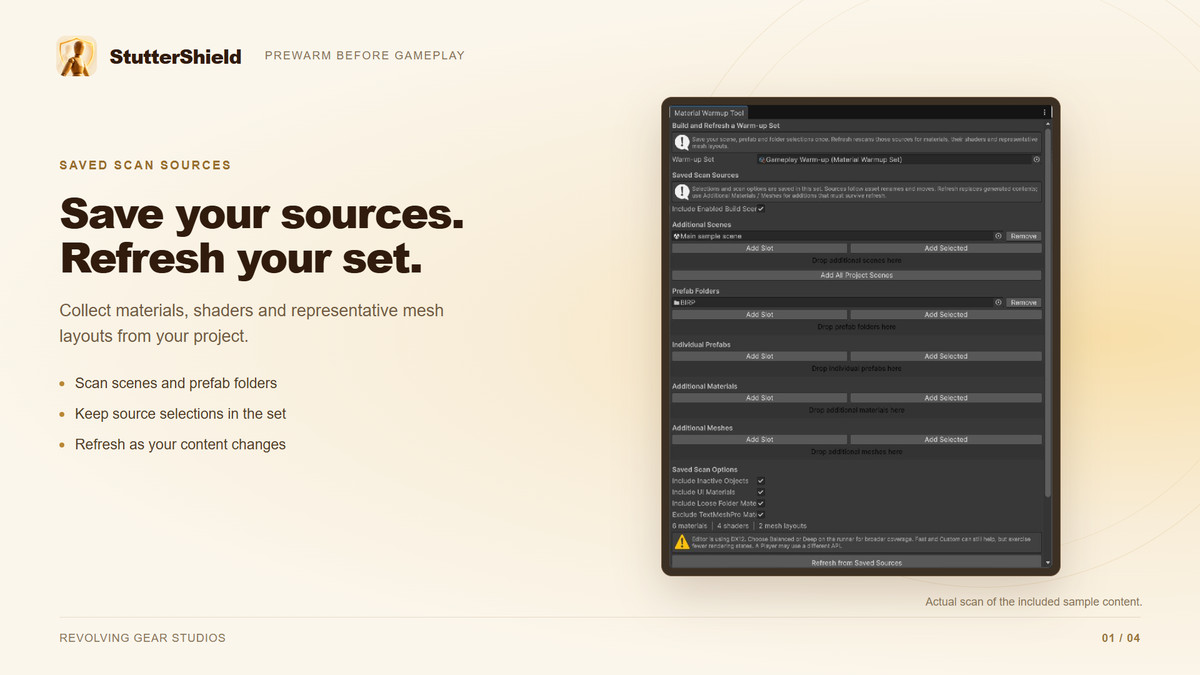1200x675 pixels.
Task: Click info icon in Saved Scan Sources help box
Action: coord(682,191)
